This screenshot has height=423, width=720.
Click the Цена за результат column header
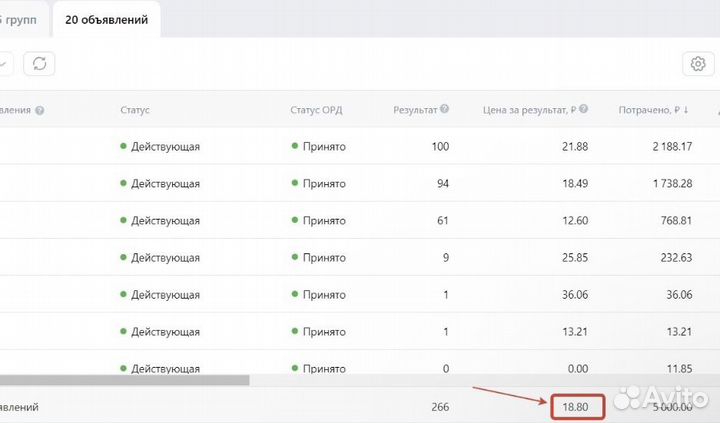[529, 110]
